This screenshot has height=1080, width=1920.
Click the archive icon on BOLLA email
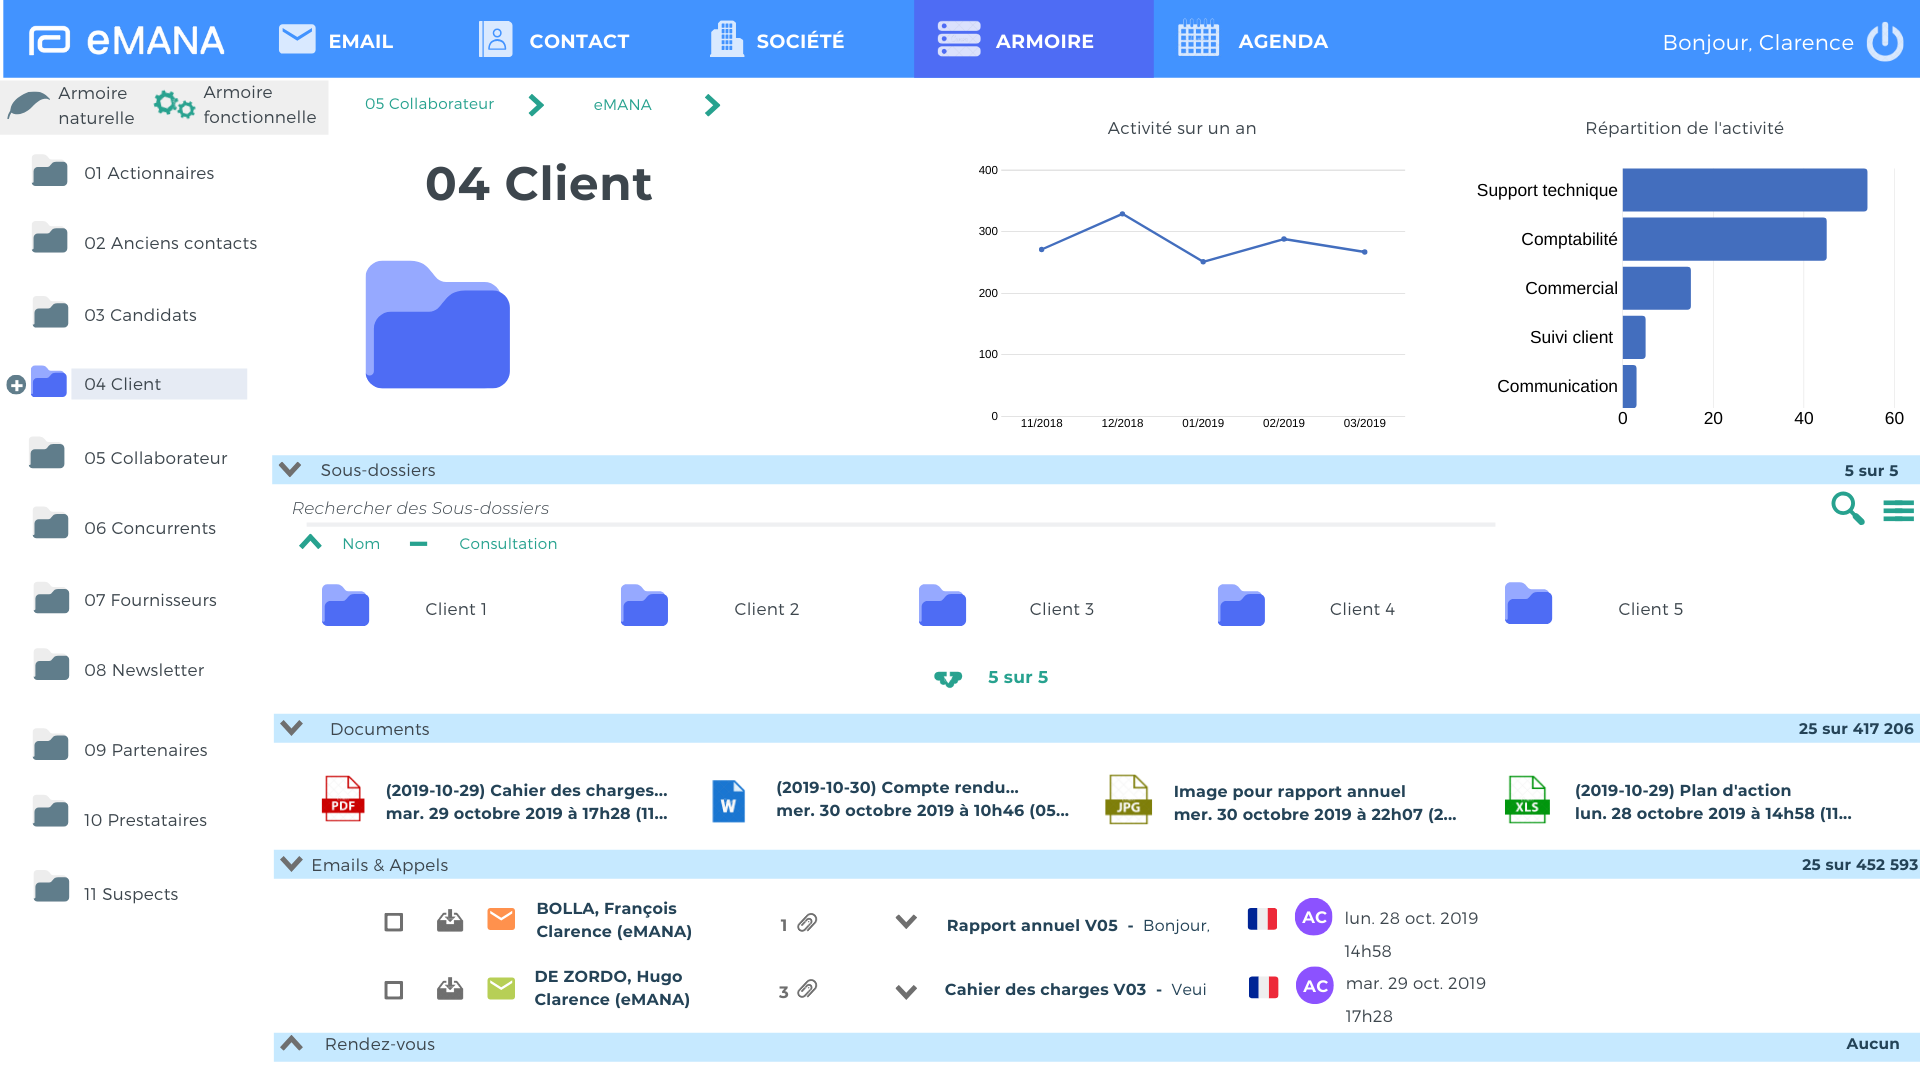tap(450, 920)
